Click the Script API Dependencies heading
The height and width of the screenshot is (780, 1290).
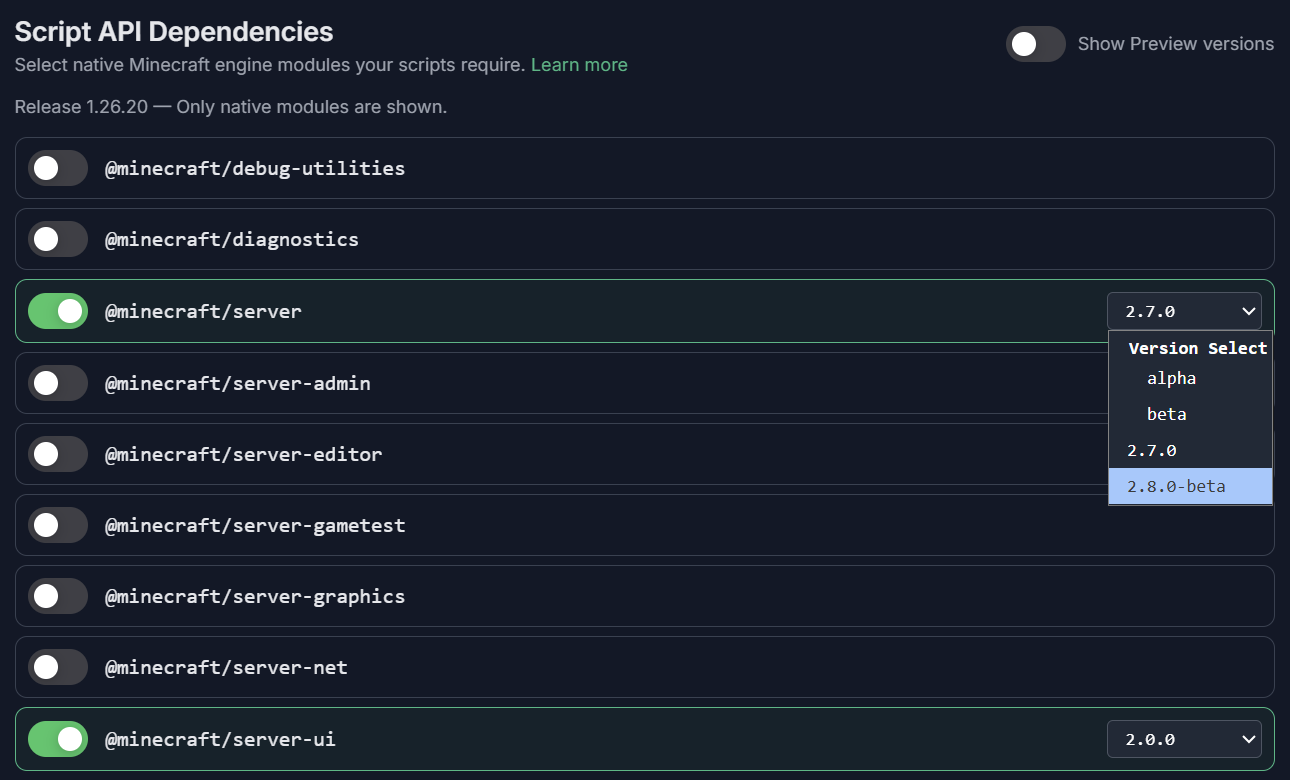click(174, 31)
